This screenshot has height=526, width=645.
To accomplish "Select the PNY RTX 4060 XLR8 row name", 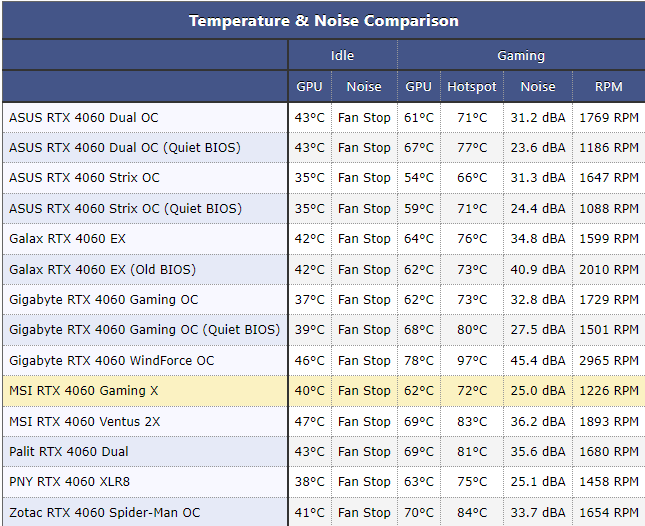I will 69,482.
